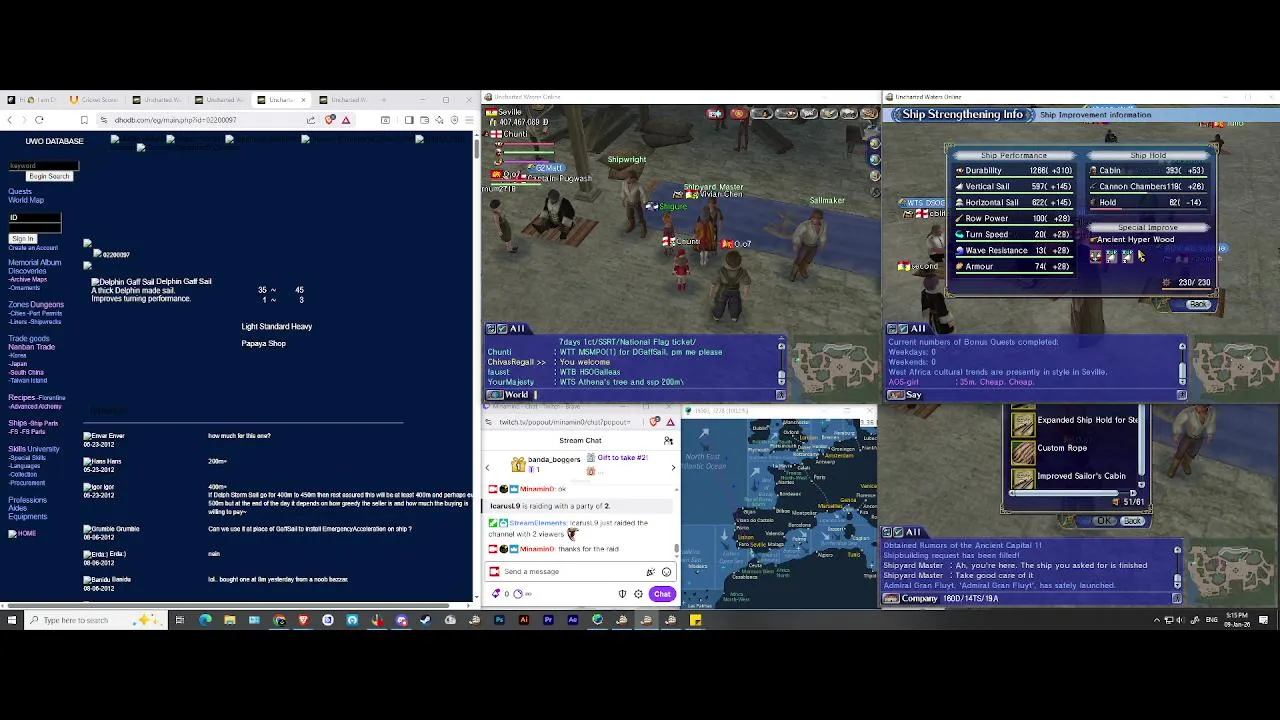Click first skill icon under Ancient Hyper Wood
The height and width of the screenshot is (720, 1280).
click(1096, 257)
